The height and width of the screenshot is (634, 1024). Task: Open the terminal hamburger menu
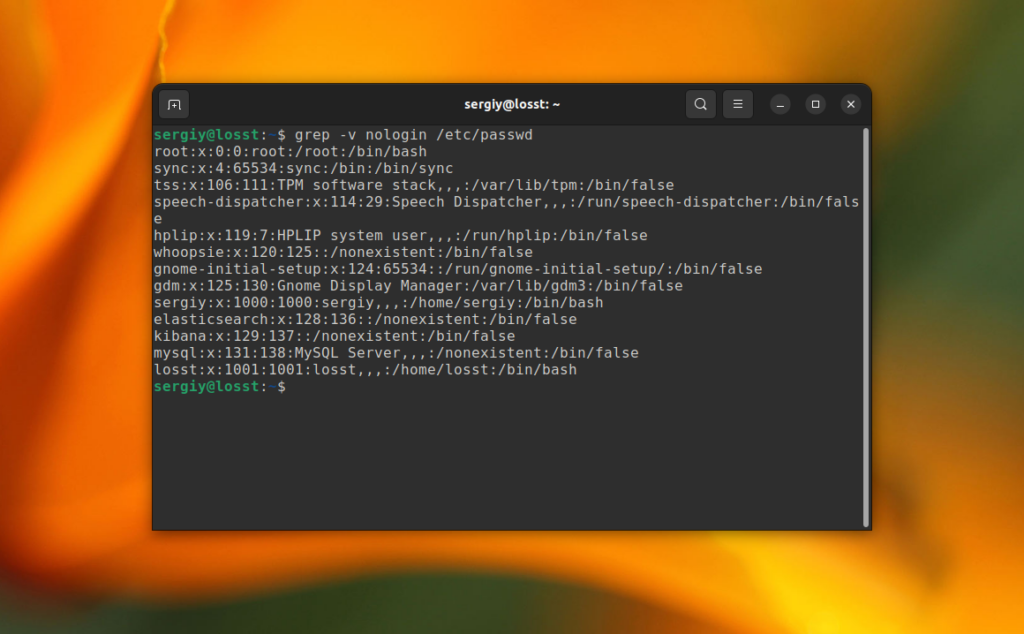pyautogui.click(x=738, y=104)
